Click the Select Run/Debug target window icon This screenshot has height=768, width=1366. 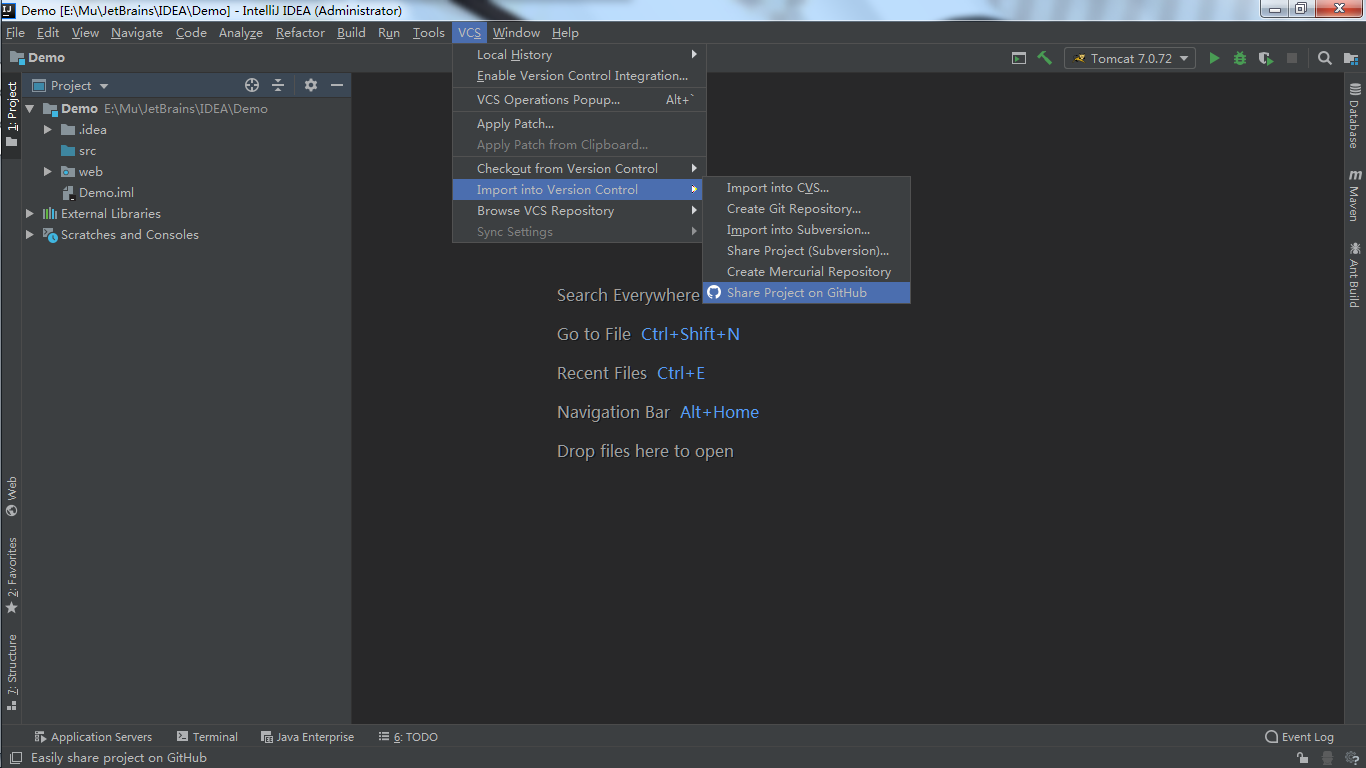click(x=1019, y=58)
